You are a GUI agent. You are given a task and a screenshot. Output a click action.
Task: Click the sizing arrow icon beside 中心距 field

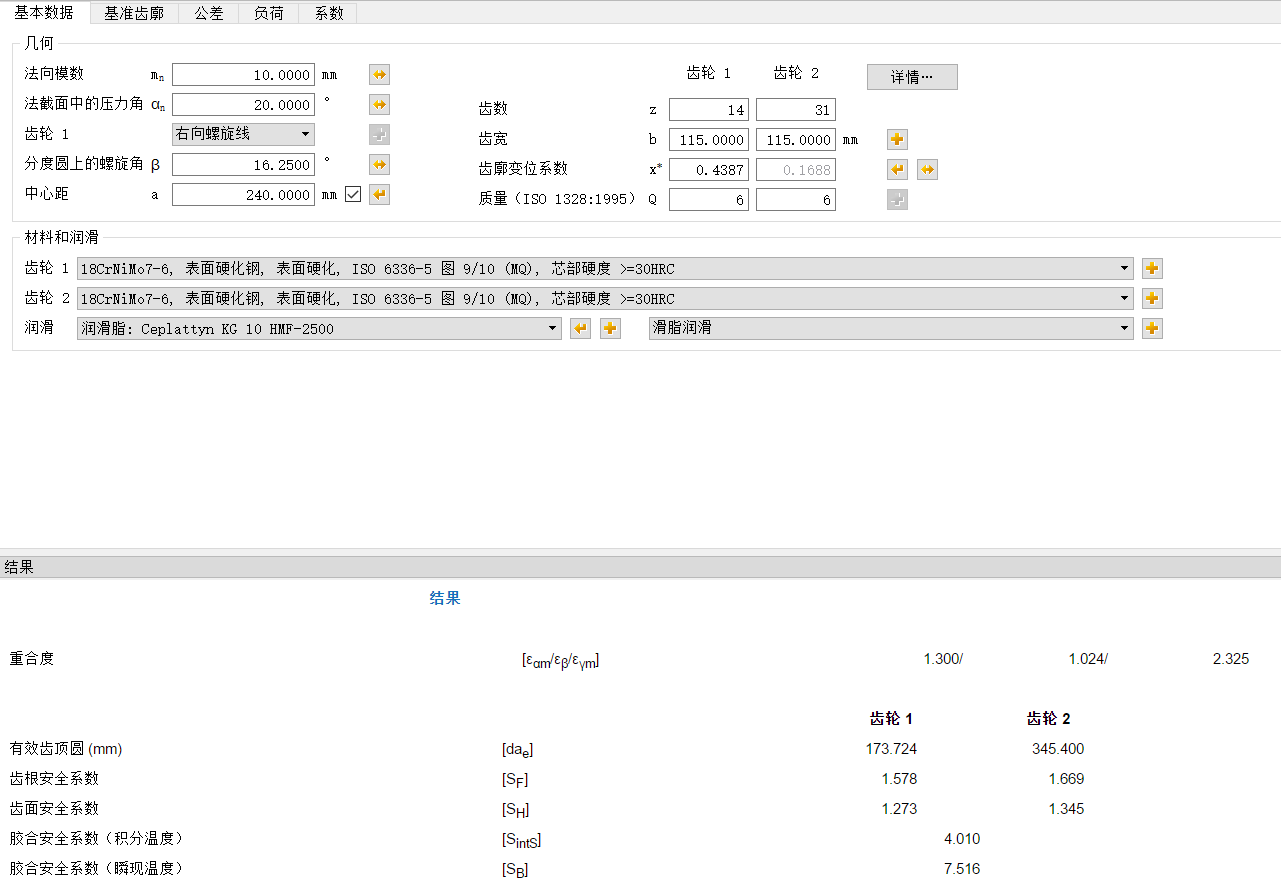point(379,195)
